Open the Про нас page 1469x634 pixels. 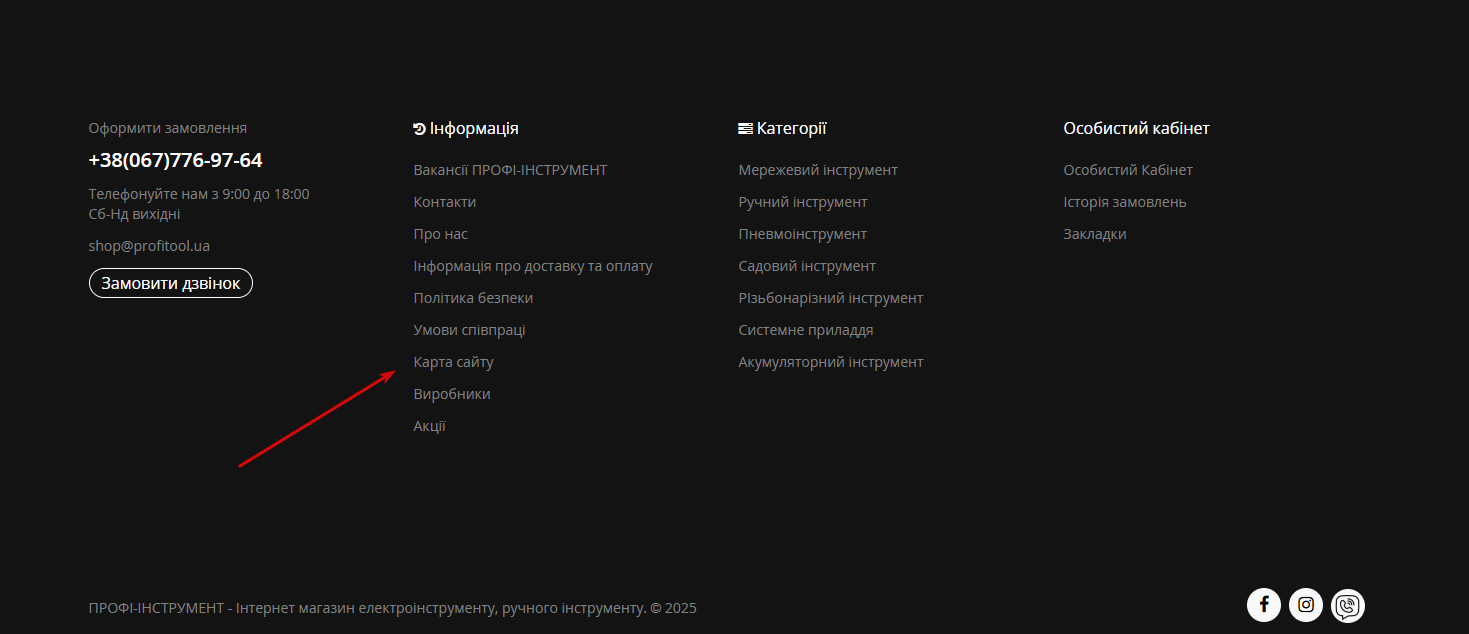tap(441, 234)
